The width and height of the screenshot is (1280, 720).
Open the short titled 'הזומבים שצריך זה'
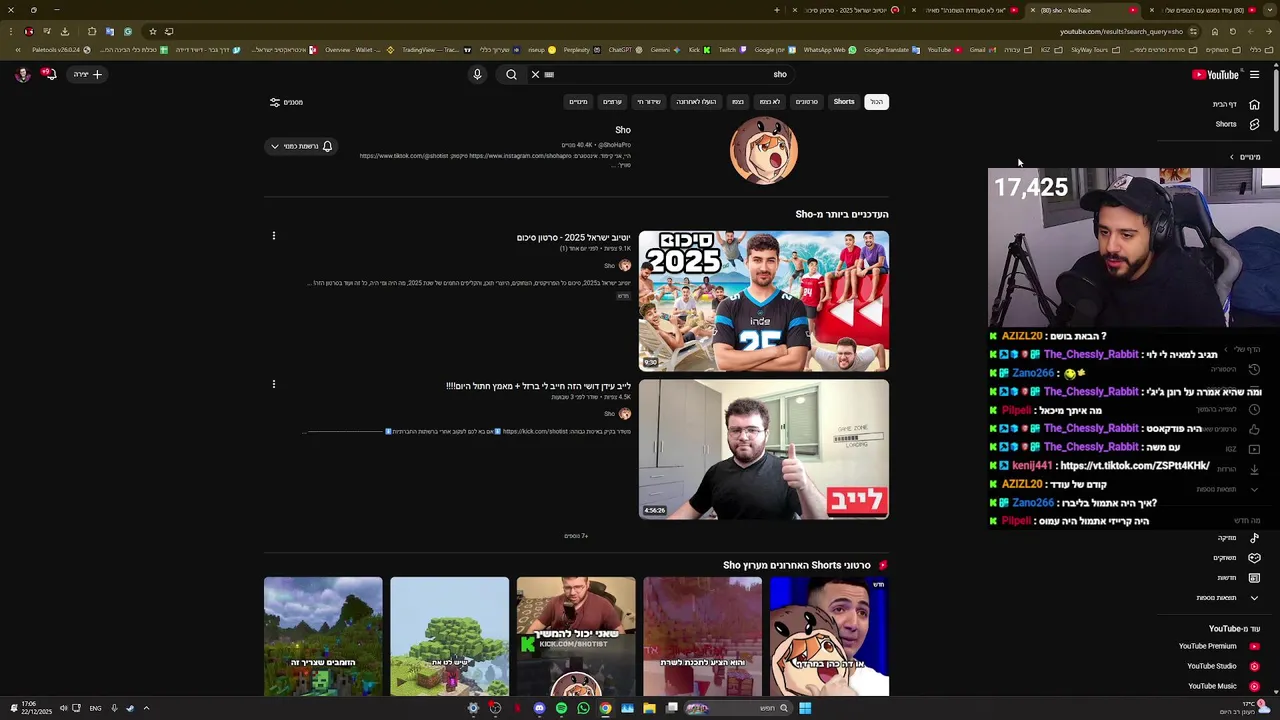click(x=323, y=636)
